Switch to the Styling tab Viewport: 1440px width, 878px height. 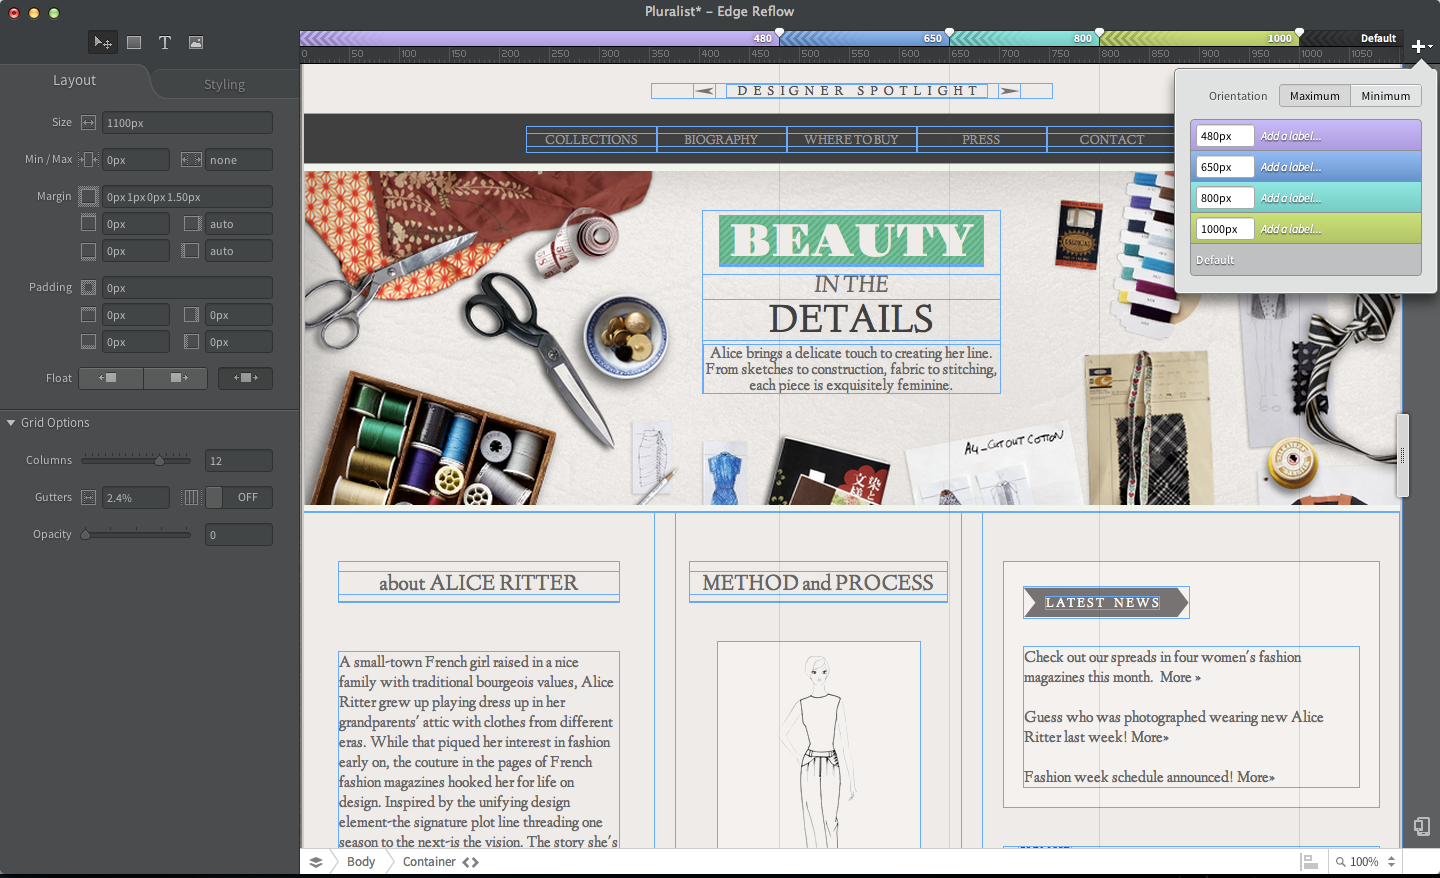coord(224,84)
